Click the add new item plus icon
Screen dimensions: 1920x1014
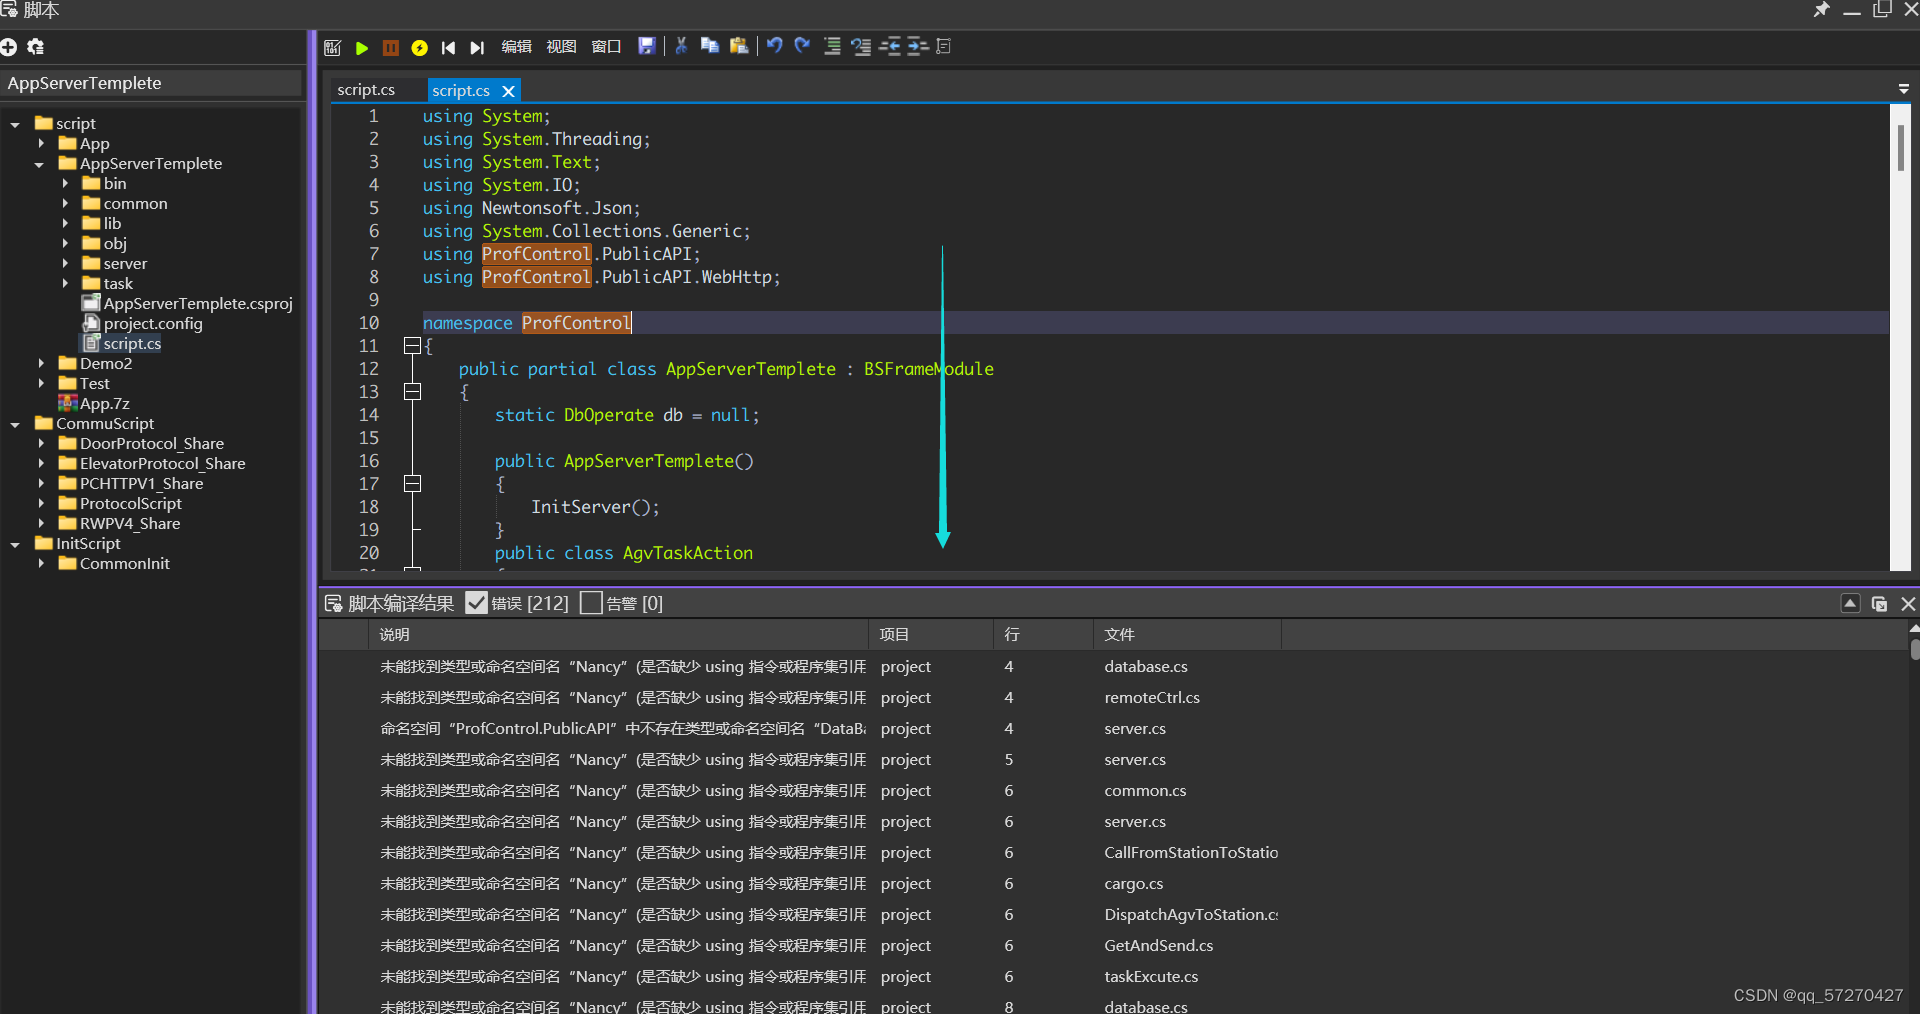[10, 47]
